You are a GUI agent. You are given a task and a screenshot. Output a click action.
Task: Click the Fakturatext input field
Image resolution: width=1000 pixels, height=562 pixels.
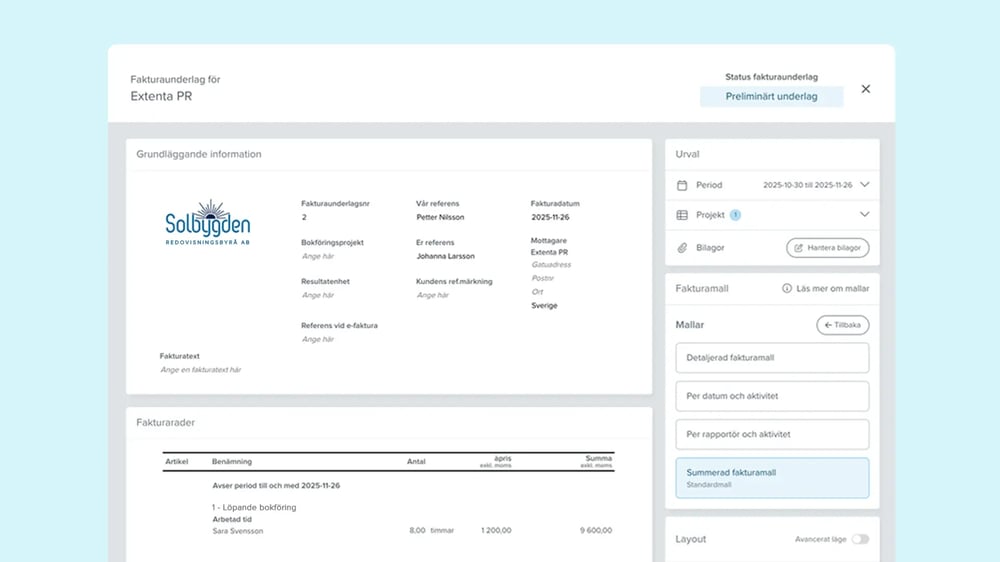coord(201,370)
